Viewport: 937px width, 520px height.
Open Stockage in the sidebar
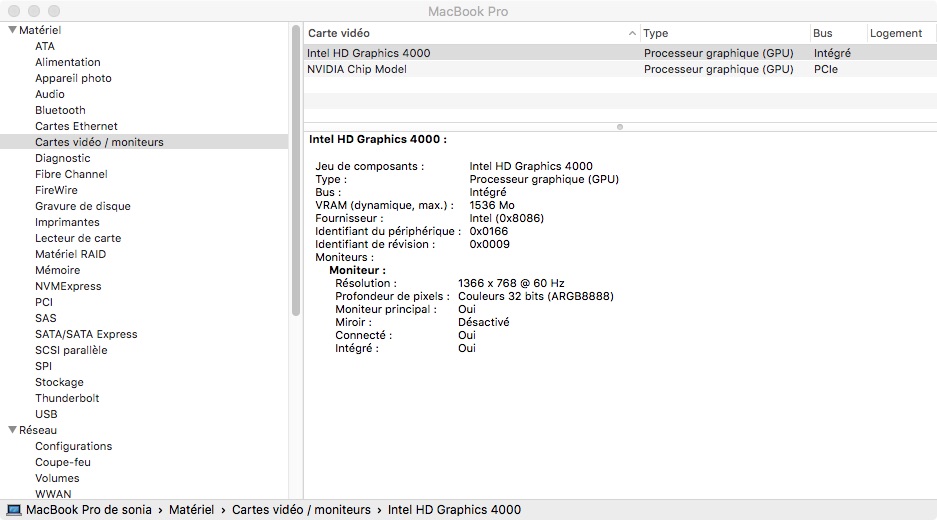point(59,382)
